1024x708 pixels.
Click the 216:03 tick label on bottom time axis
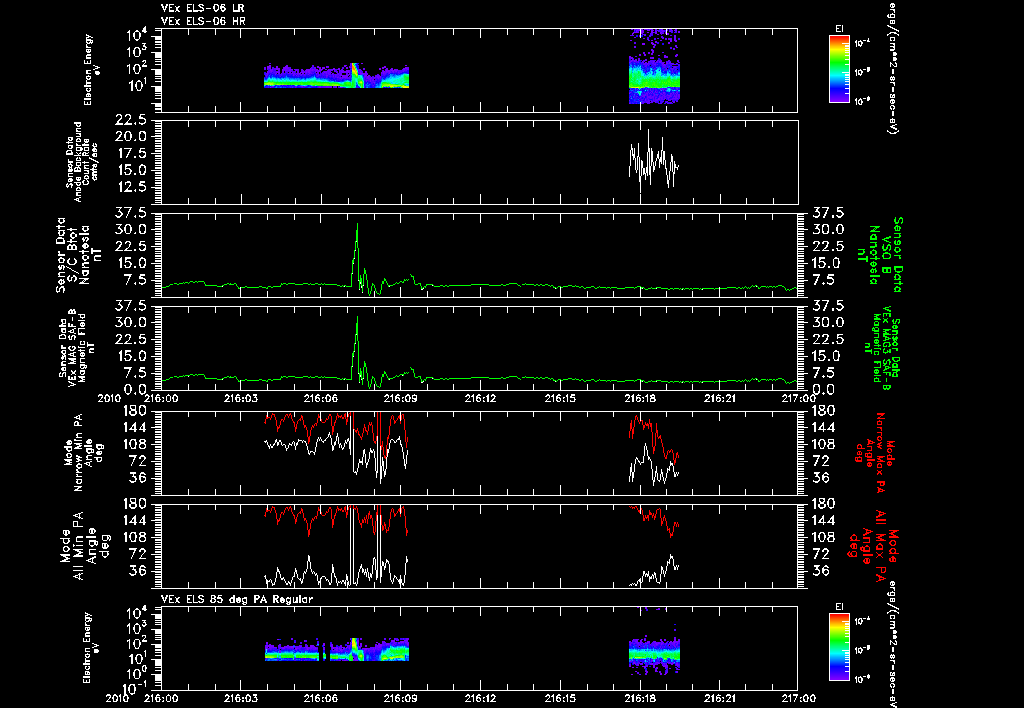241,698
